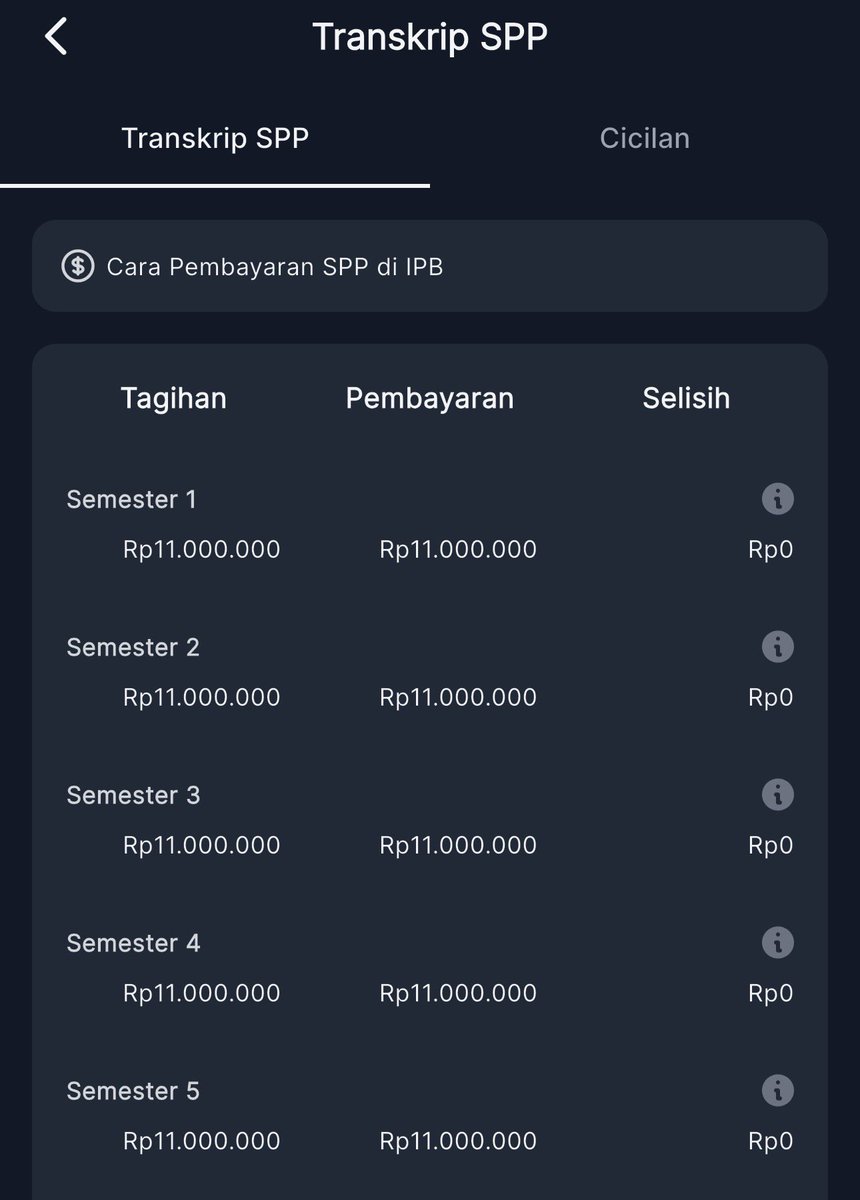Open Semester 5 info icon

click(777, 1090)
